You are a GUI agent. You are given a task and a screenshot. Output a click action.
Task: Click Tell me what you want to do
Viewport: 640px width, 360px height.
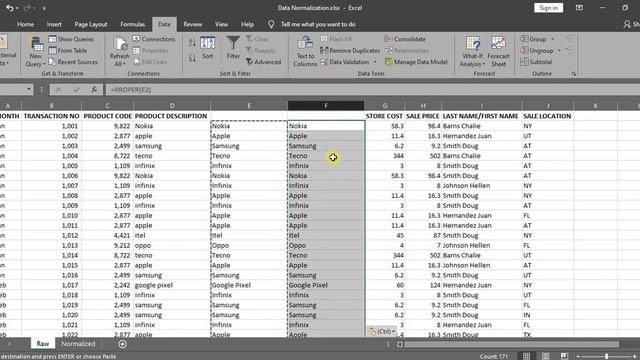pos(318,24)
